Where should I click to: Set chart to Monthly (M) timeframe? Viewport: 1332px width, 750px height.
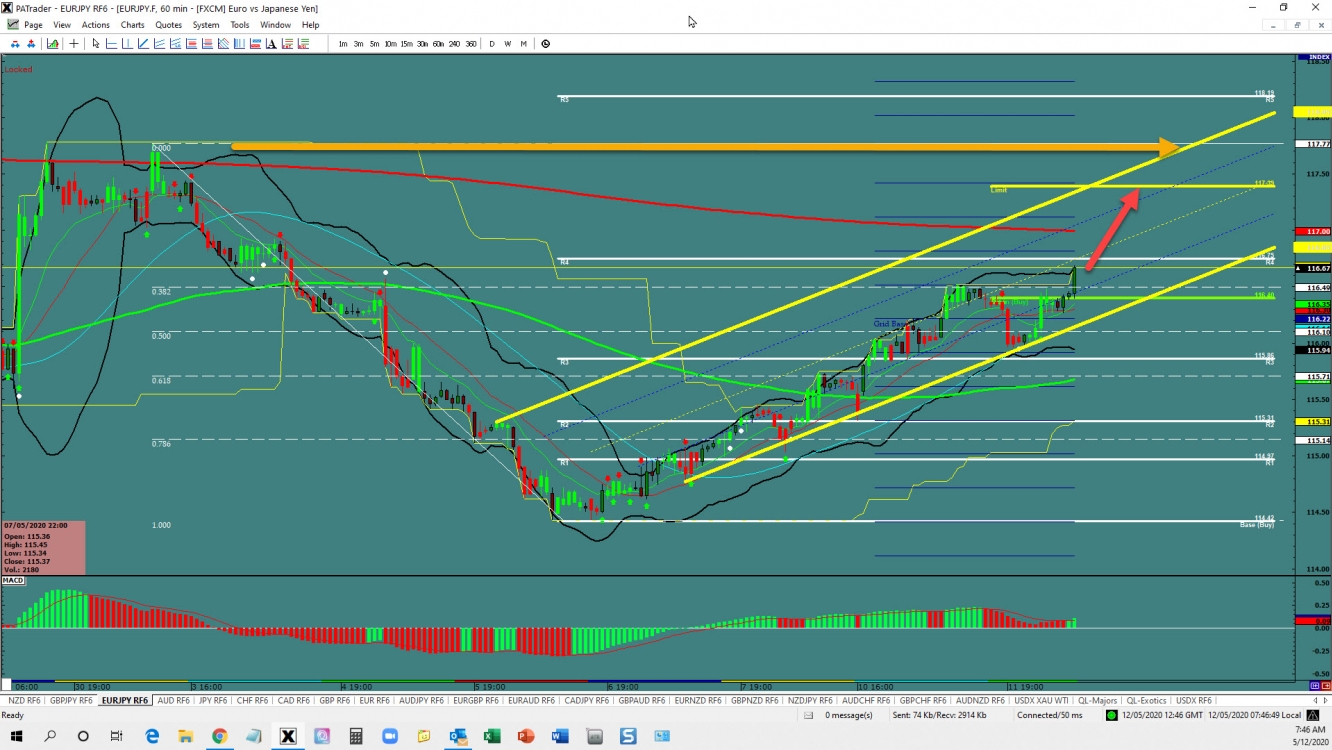pyautogui.click(x=523, y=44)
